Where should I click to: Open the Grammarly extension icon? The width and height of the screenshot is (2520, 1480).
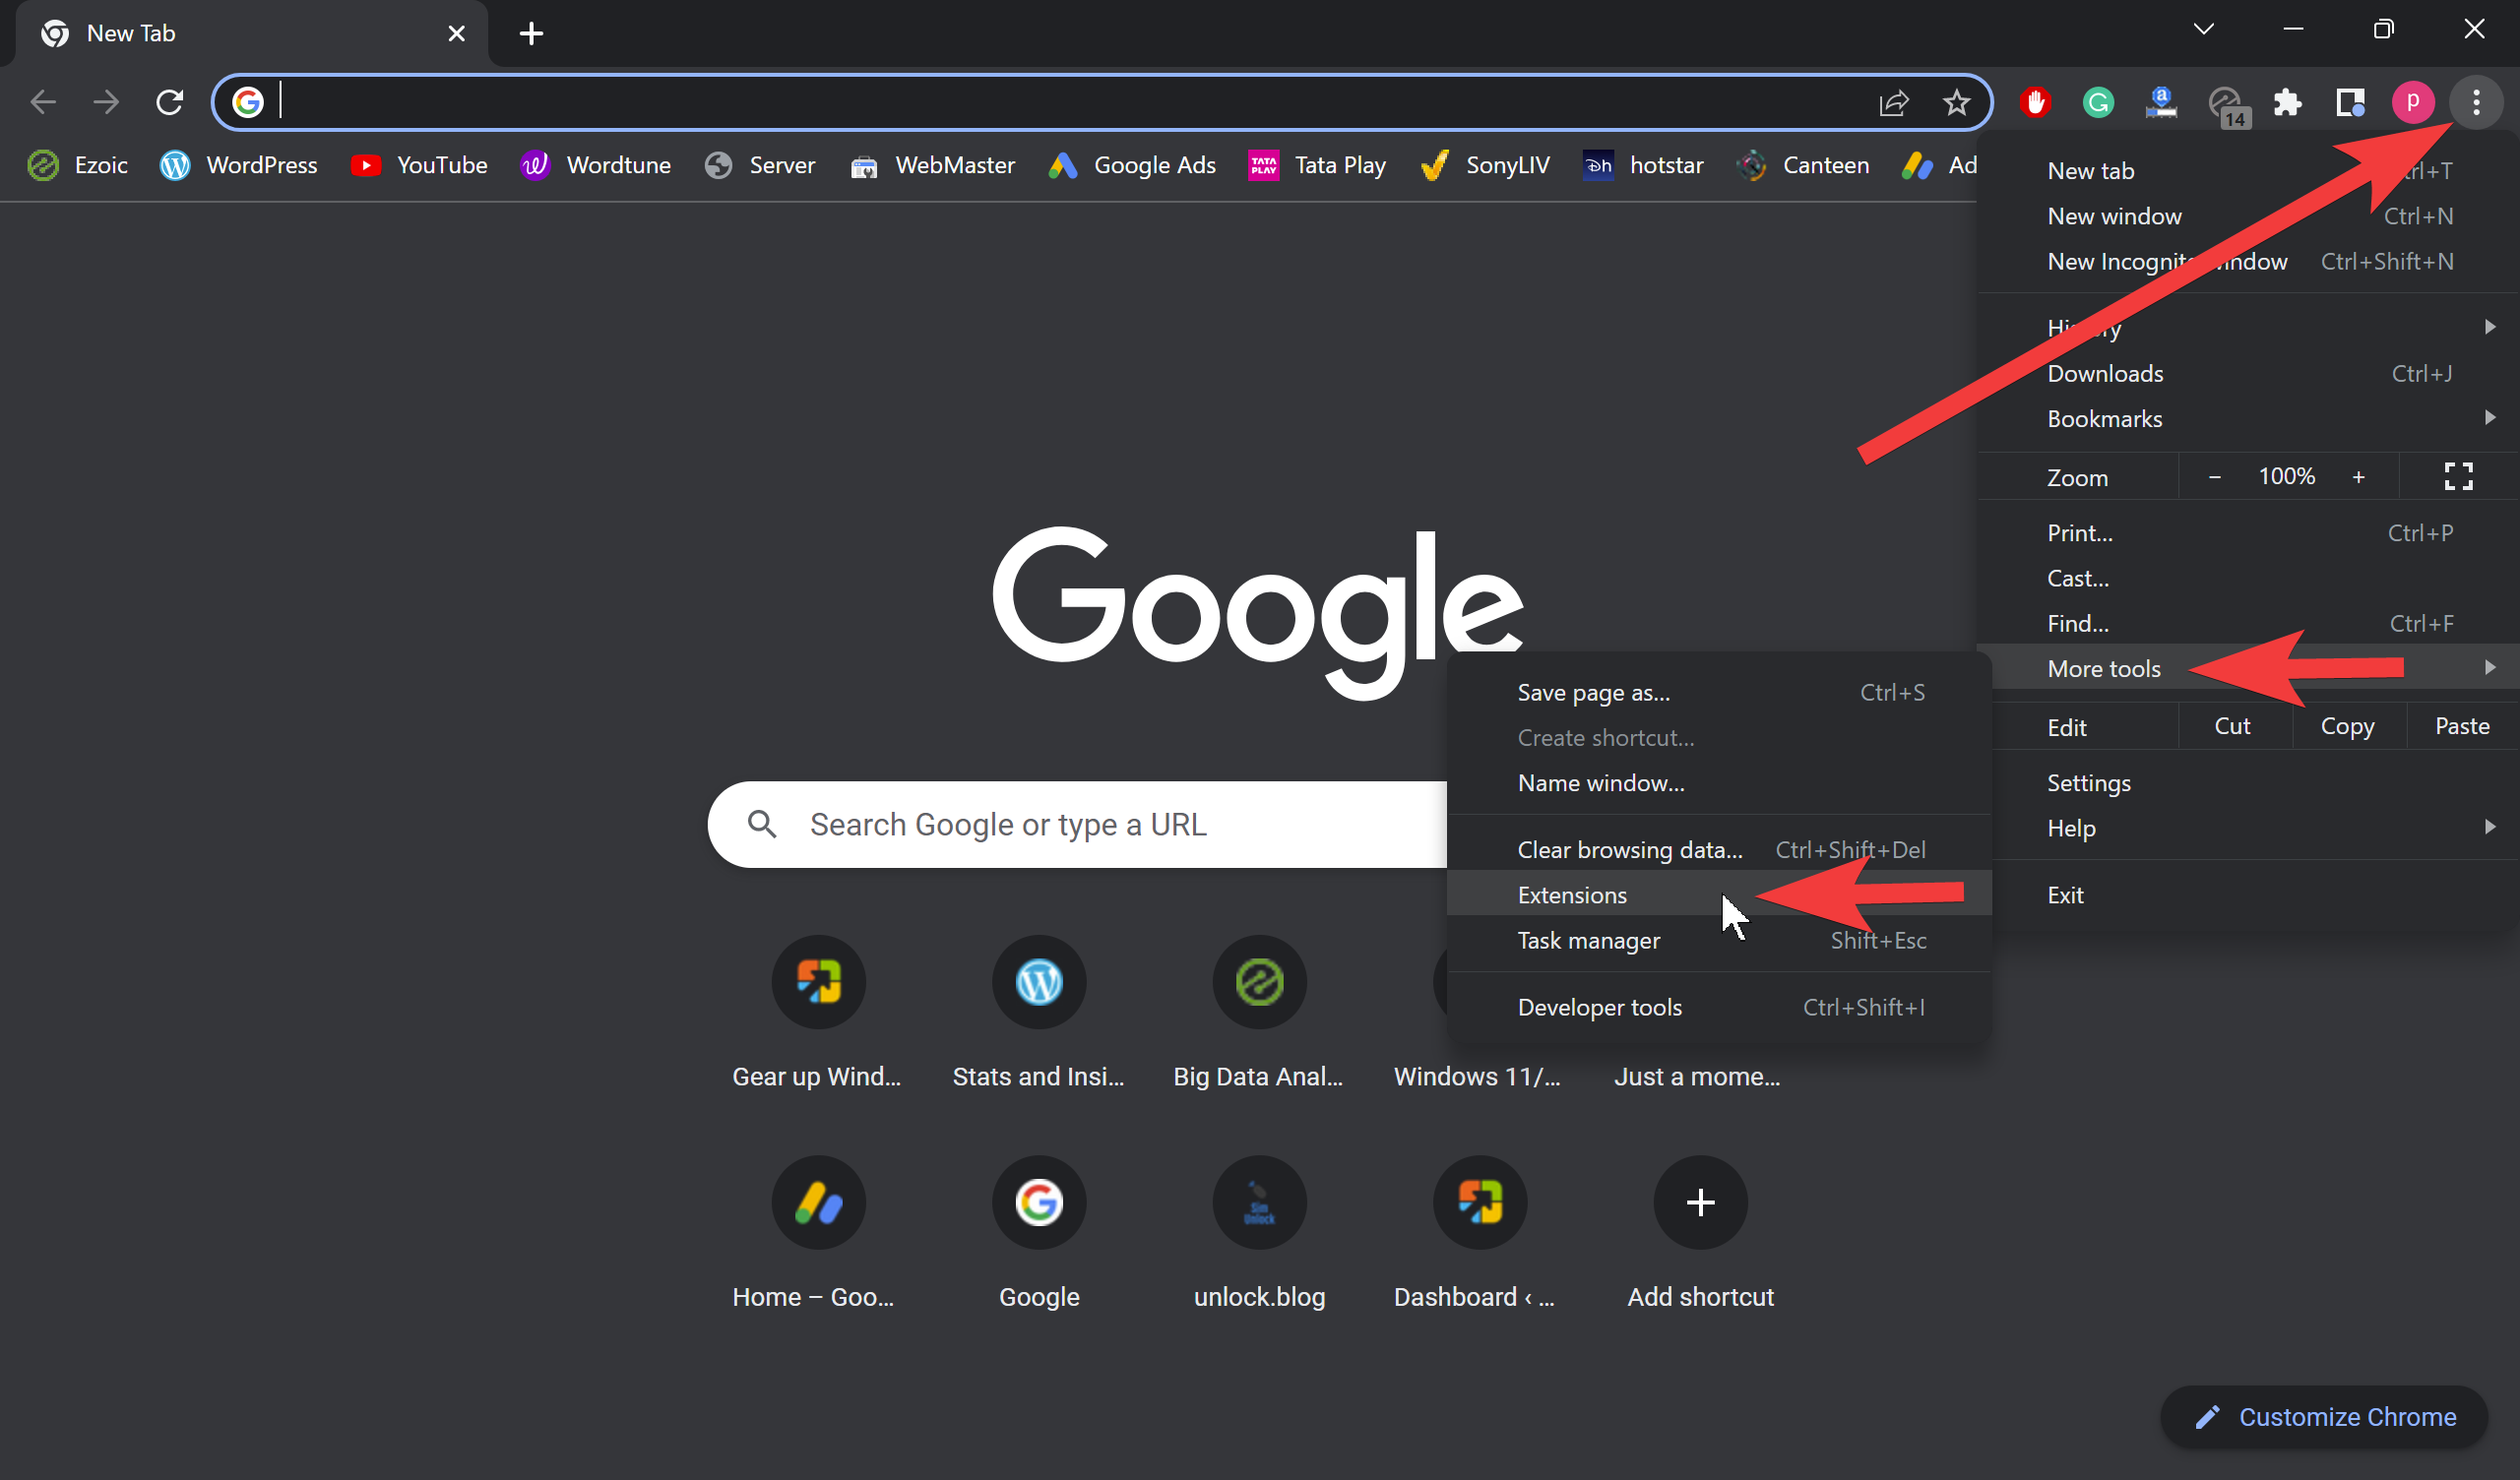(2098, 102)
